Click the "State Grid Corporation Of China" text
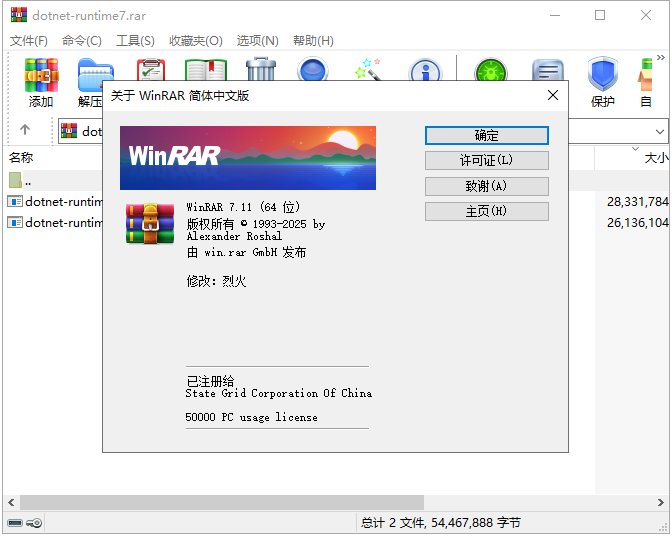The image size is (672, 536). [279, 393]
